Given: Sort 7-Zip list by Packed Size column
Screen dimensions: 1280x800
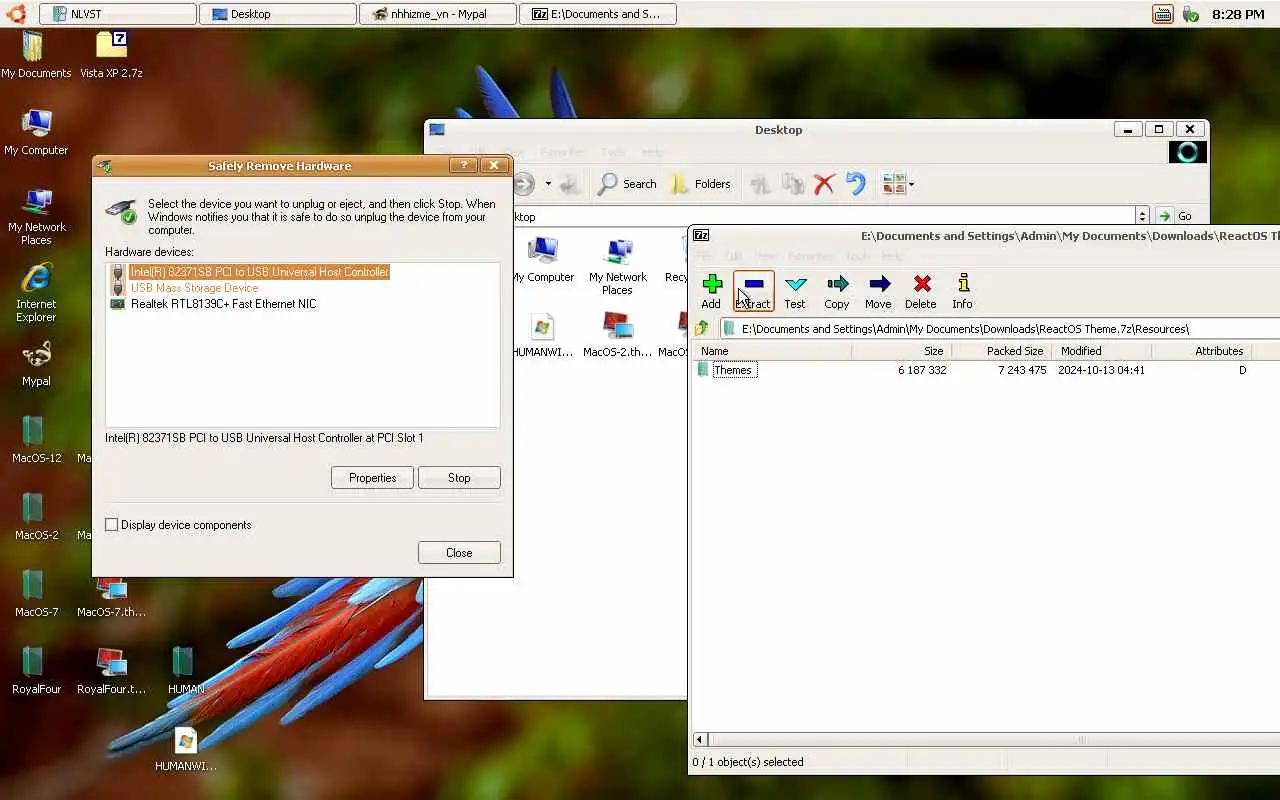Looking at the screenshot, I should pyautogui.click(x=1001, y=351).
